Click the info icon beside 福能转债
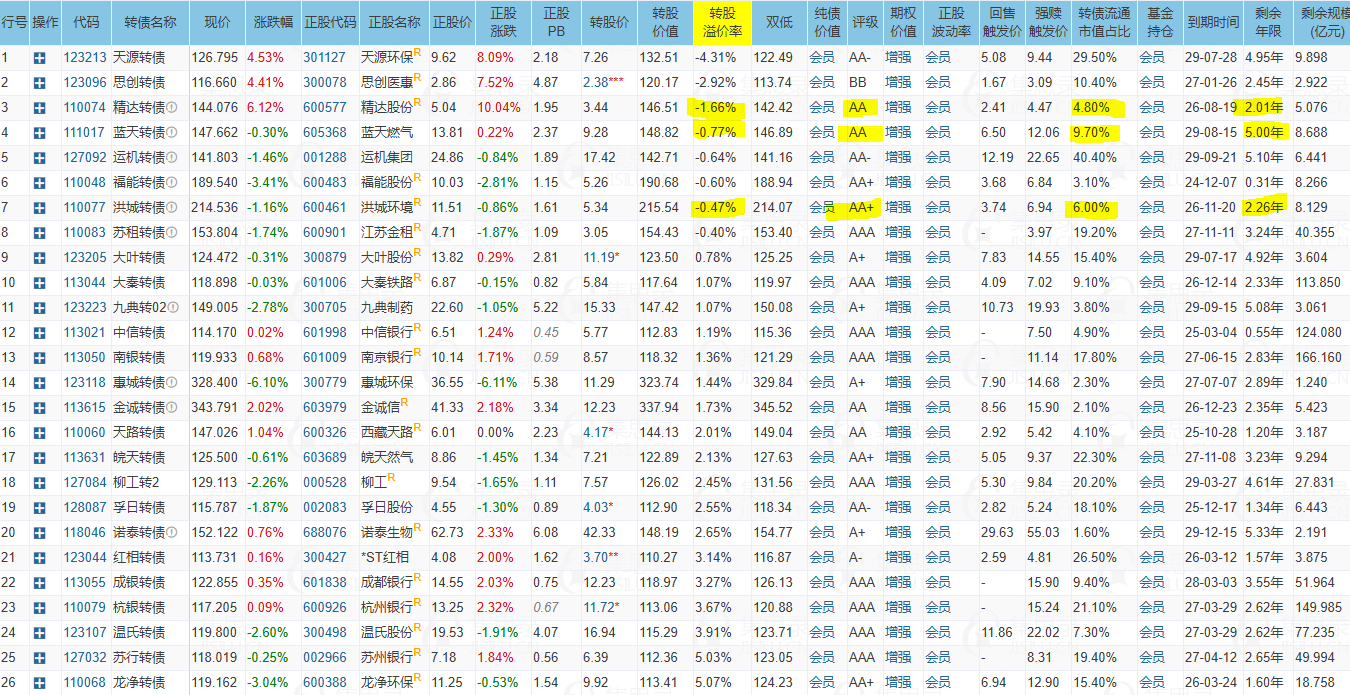The image size is (1350, 695). tap(172, 183)
